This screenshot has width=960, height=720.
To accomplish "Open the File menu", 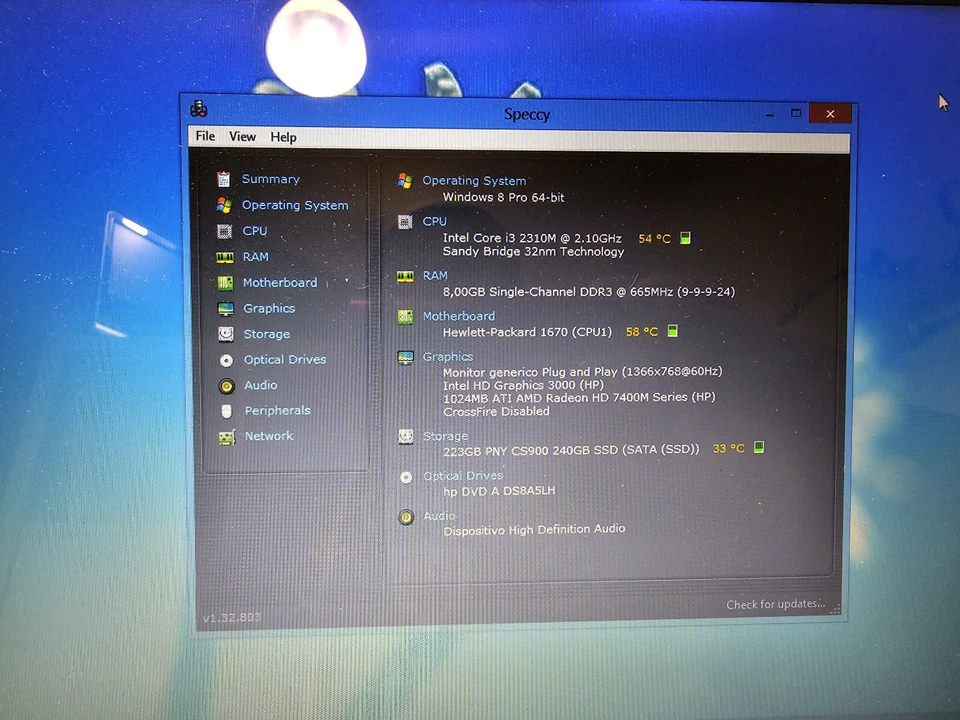I will 205,136.
